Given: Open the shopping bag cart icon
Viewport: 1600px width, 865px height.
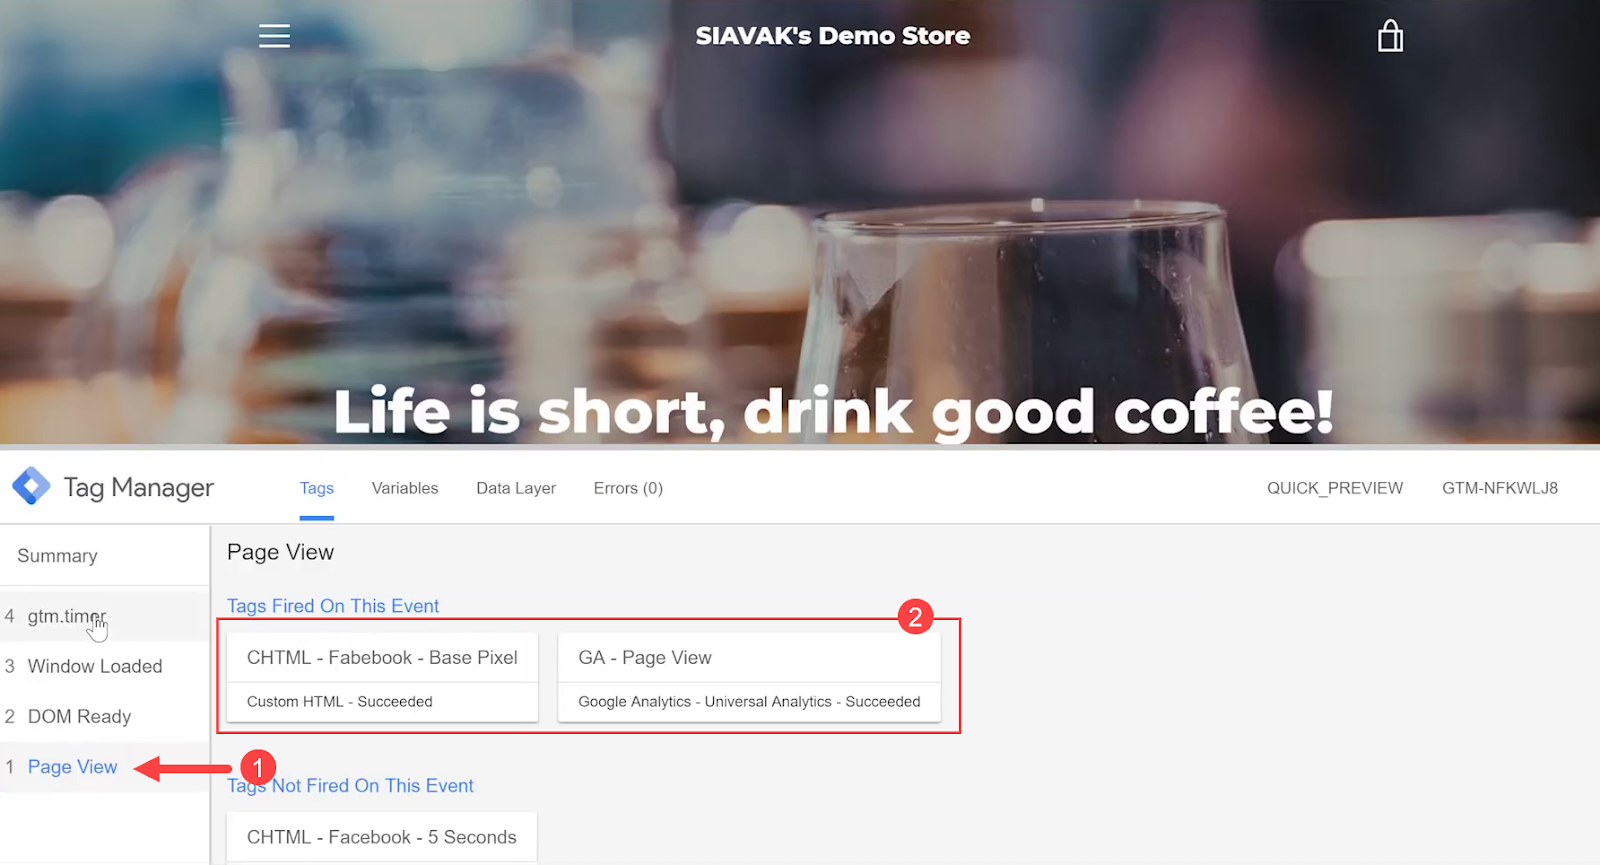Looking at the screenshot, I should click(x=1390, y=36).
